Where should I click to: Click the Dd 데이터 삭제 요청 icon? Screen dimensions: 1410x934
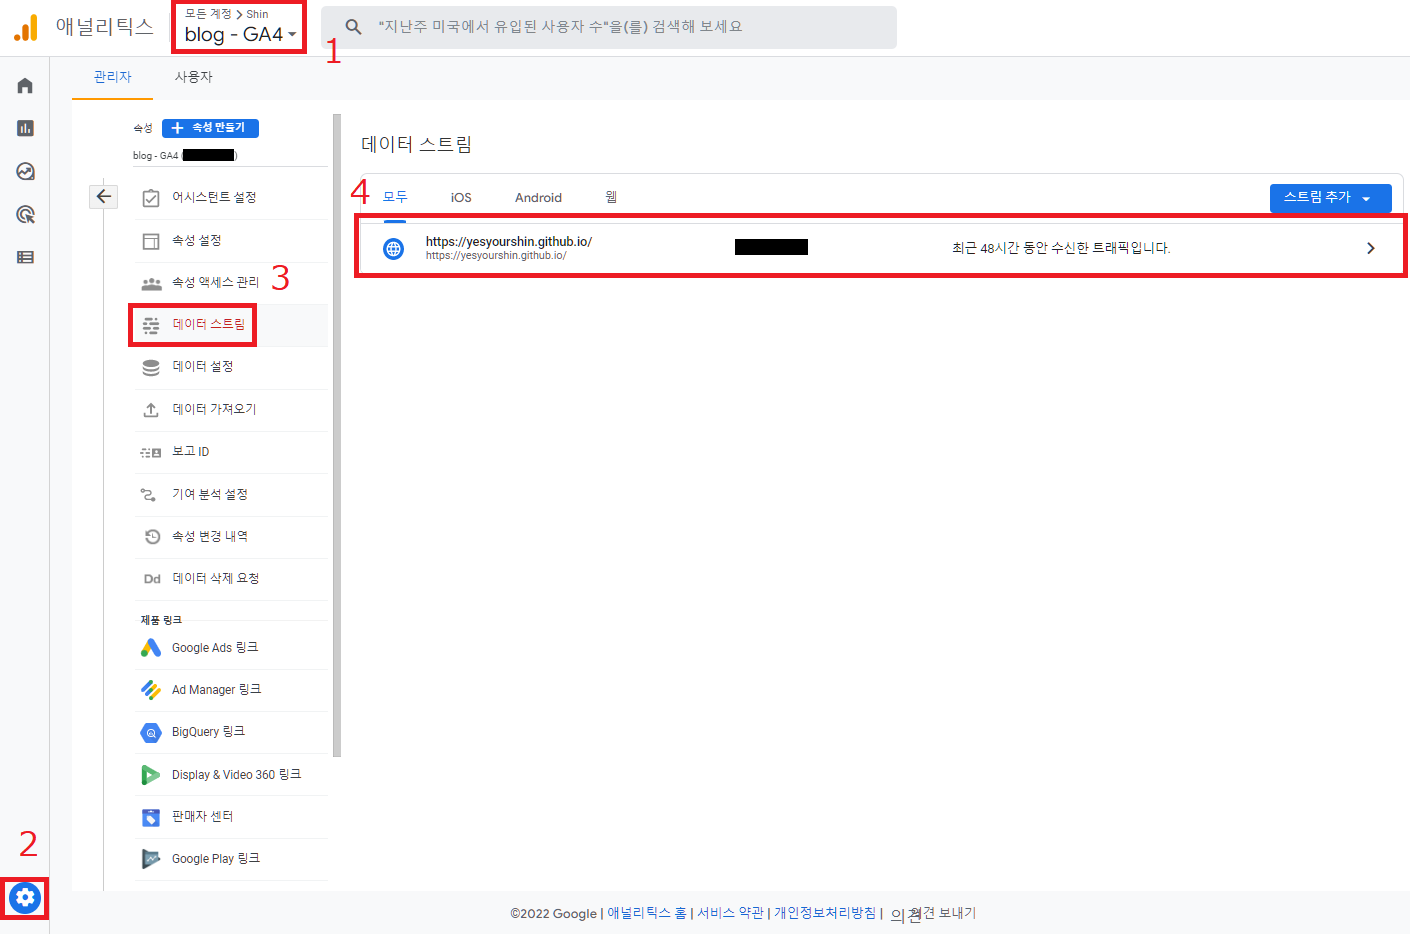click(x=152, y=579)
